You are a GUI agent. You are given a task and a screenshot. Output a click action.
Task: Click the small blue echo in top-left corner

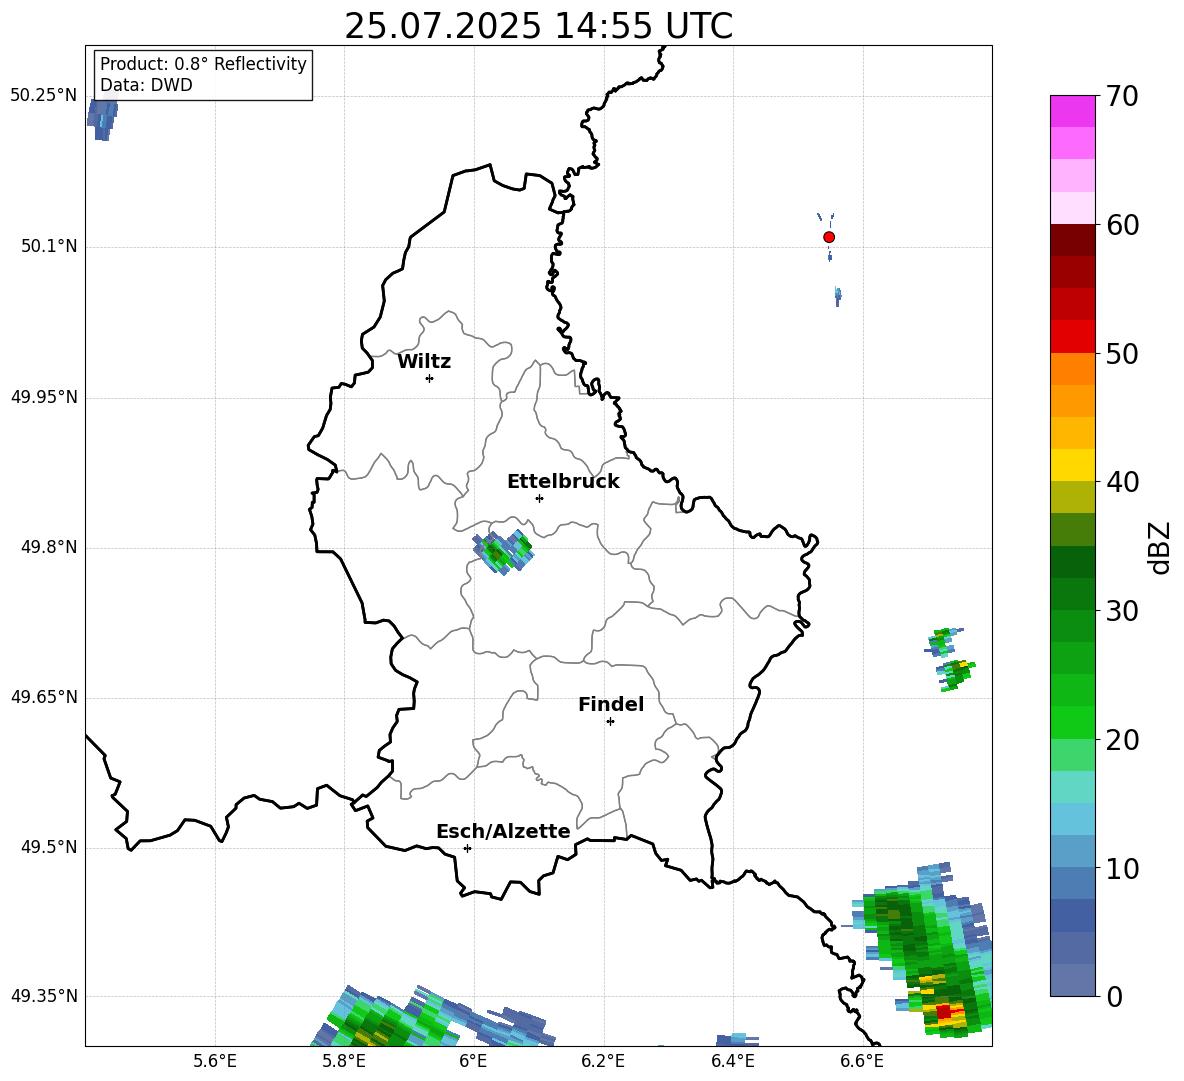pyautogui.click(x=102, y=120)
